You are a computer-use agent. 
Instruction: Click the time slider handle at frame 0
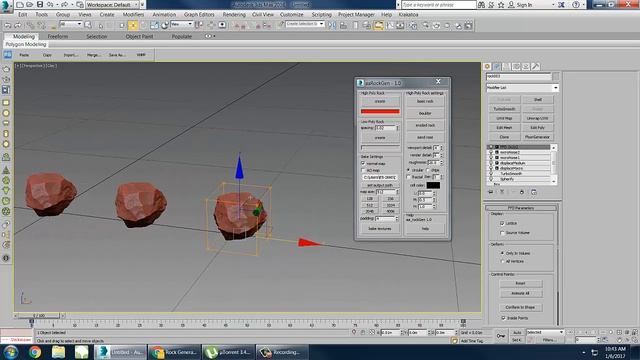pos(39,316)
